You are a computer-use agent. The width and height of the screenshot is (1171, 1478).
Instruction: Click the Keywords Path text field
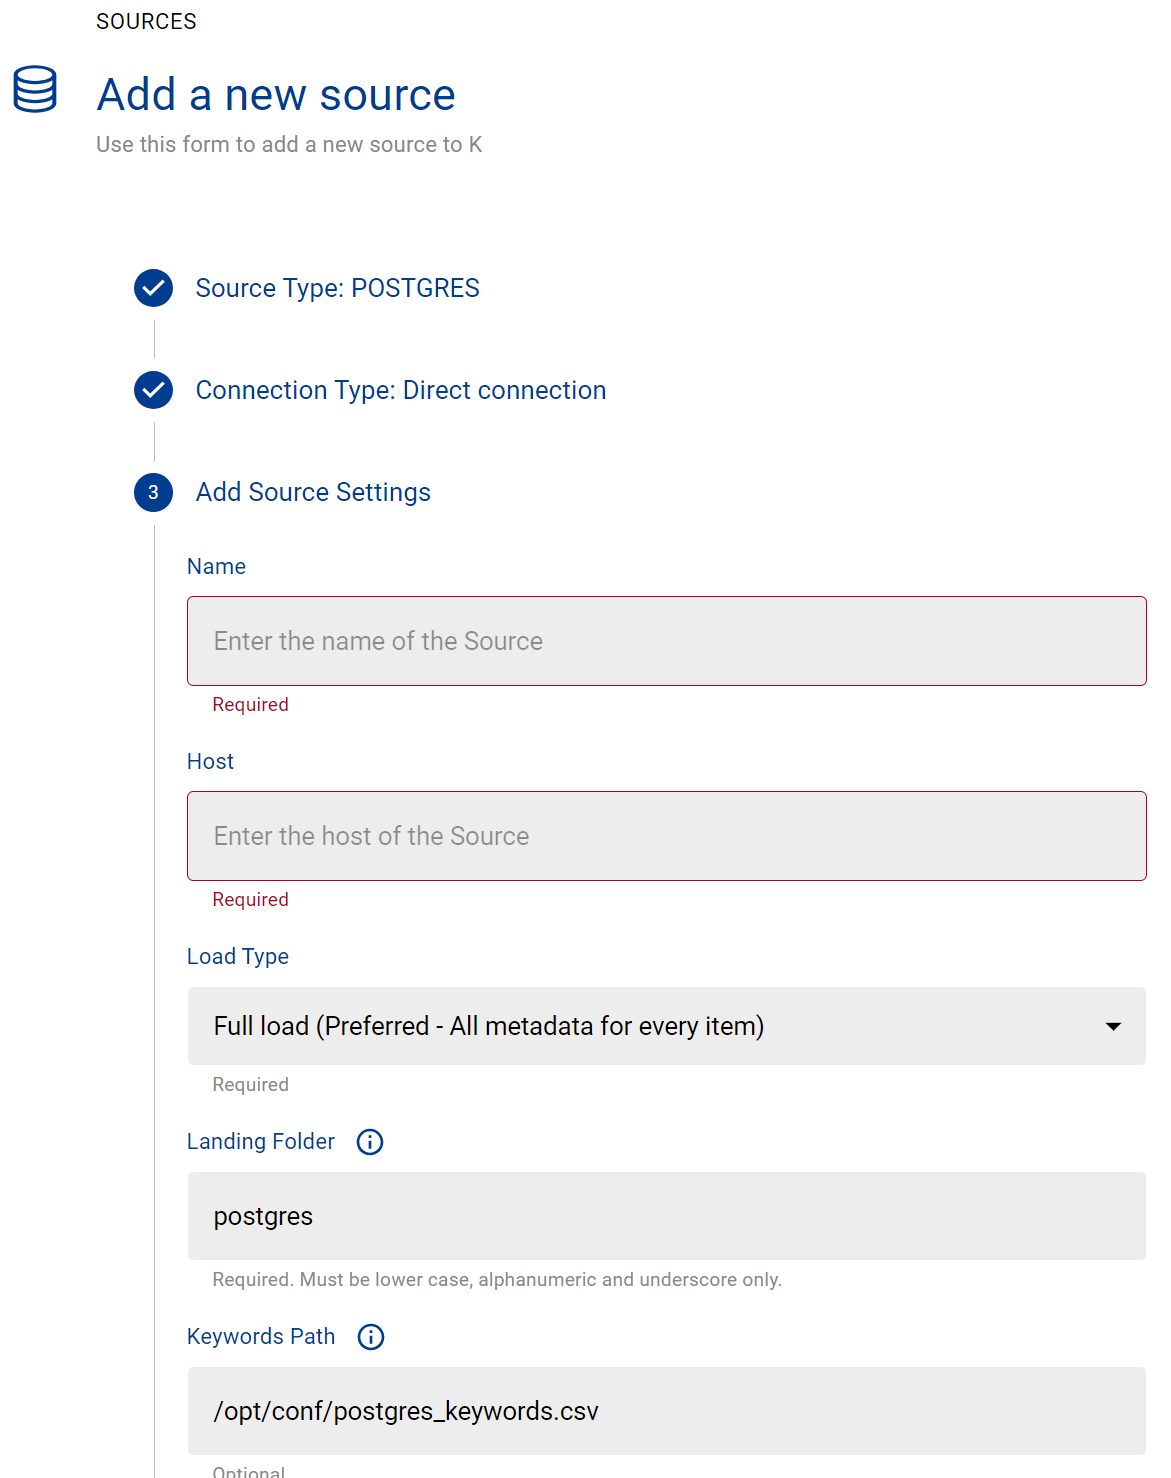click(x=666, y=1411)
